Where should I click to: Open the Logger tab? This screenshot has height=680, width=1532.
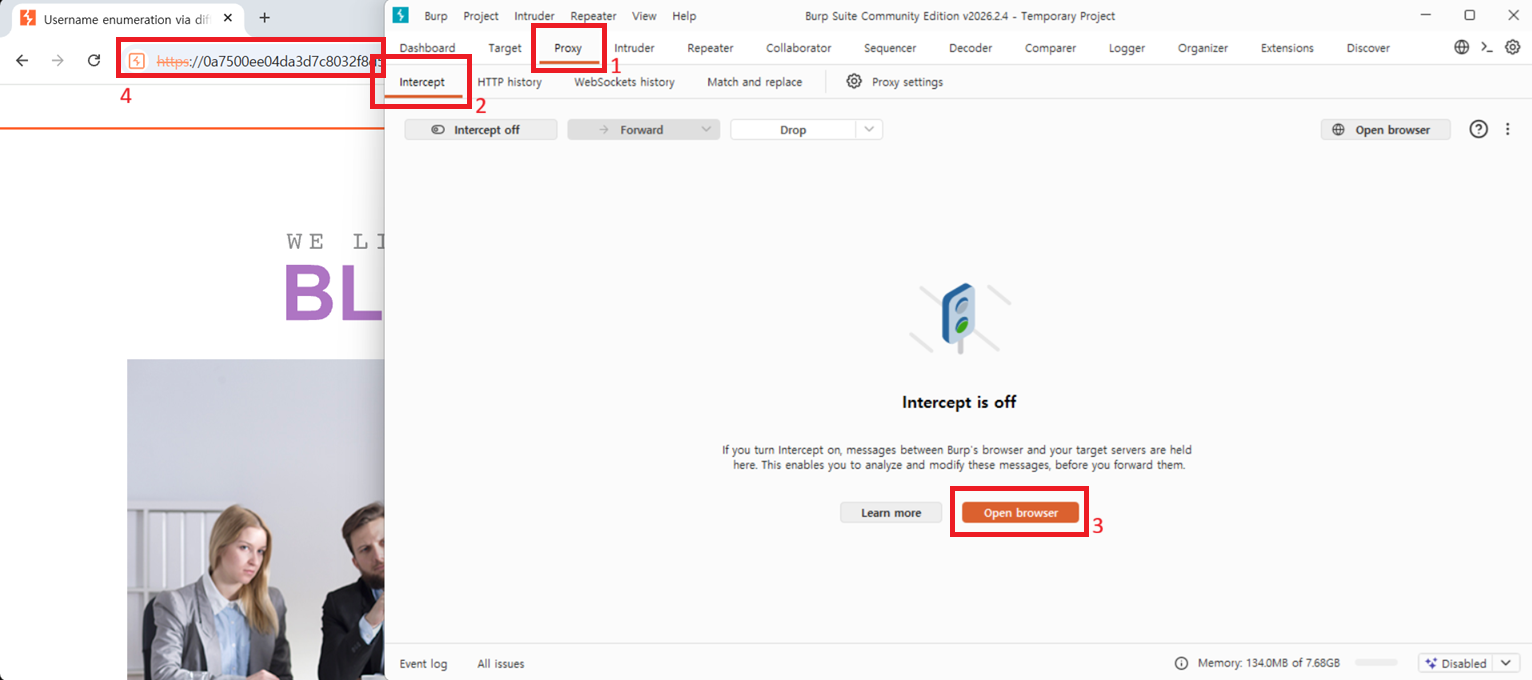1127,48
